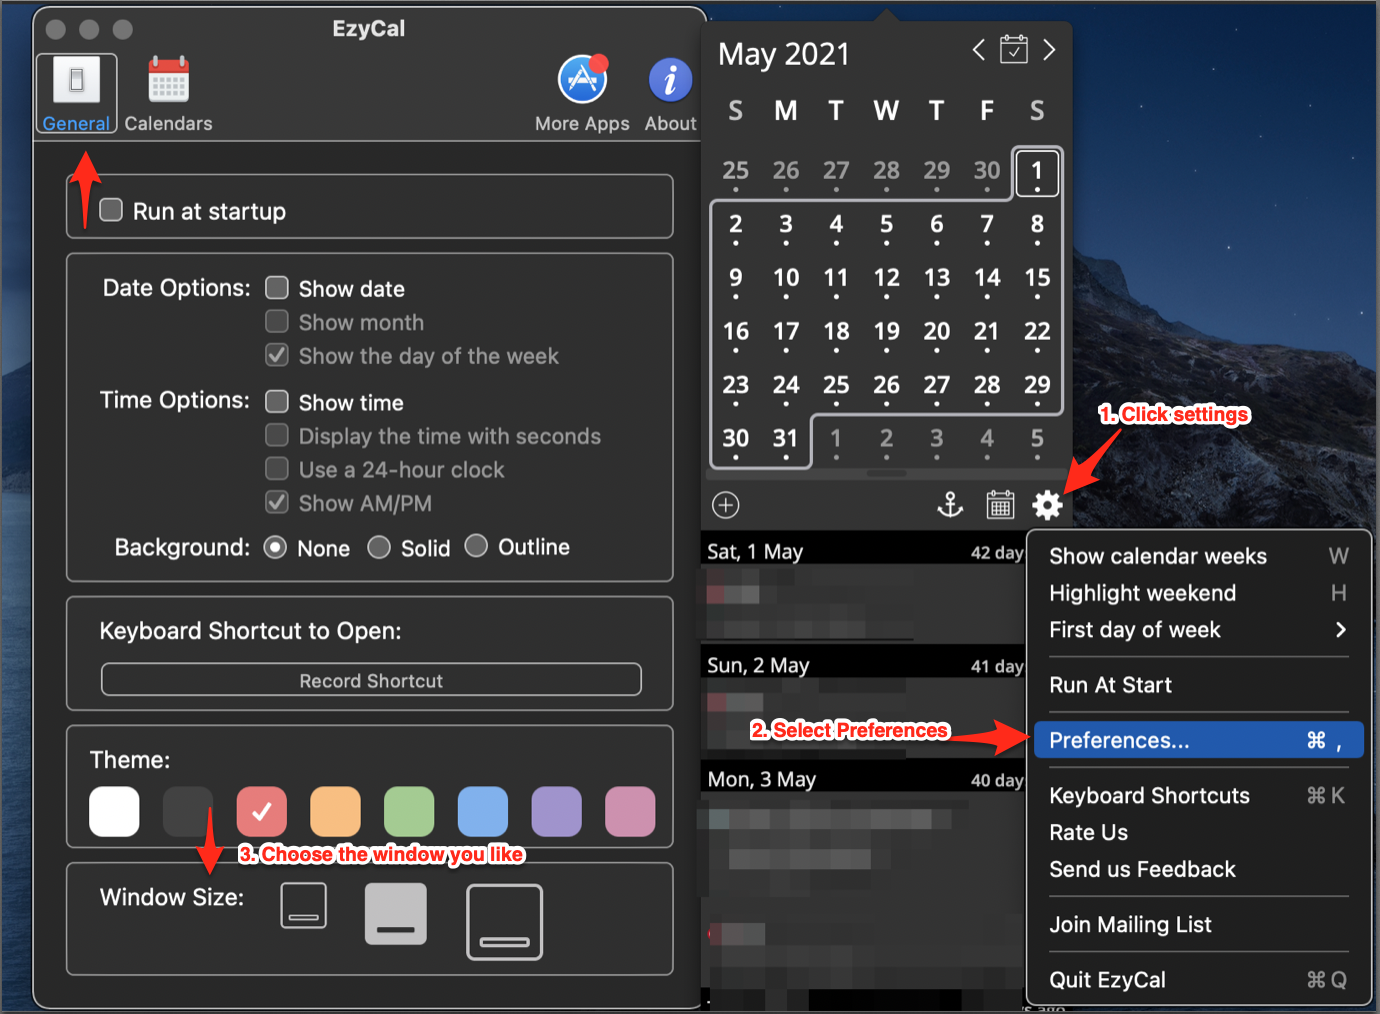Viewport: 1380px width, 1014px height.
Task: Select May 15 in calendar
Action: tap(1037, 280)
